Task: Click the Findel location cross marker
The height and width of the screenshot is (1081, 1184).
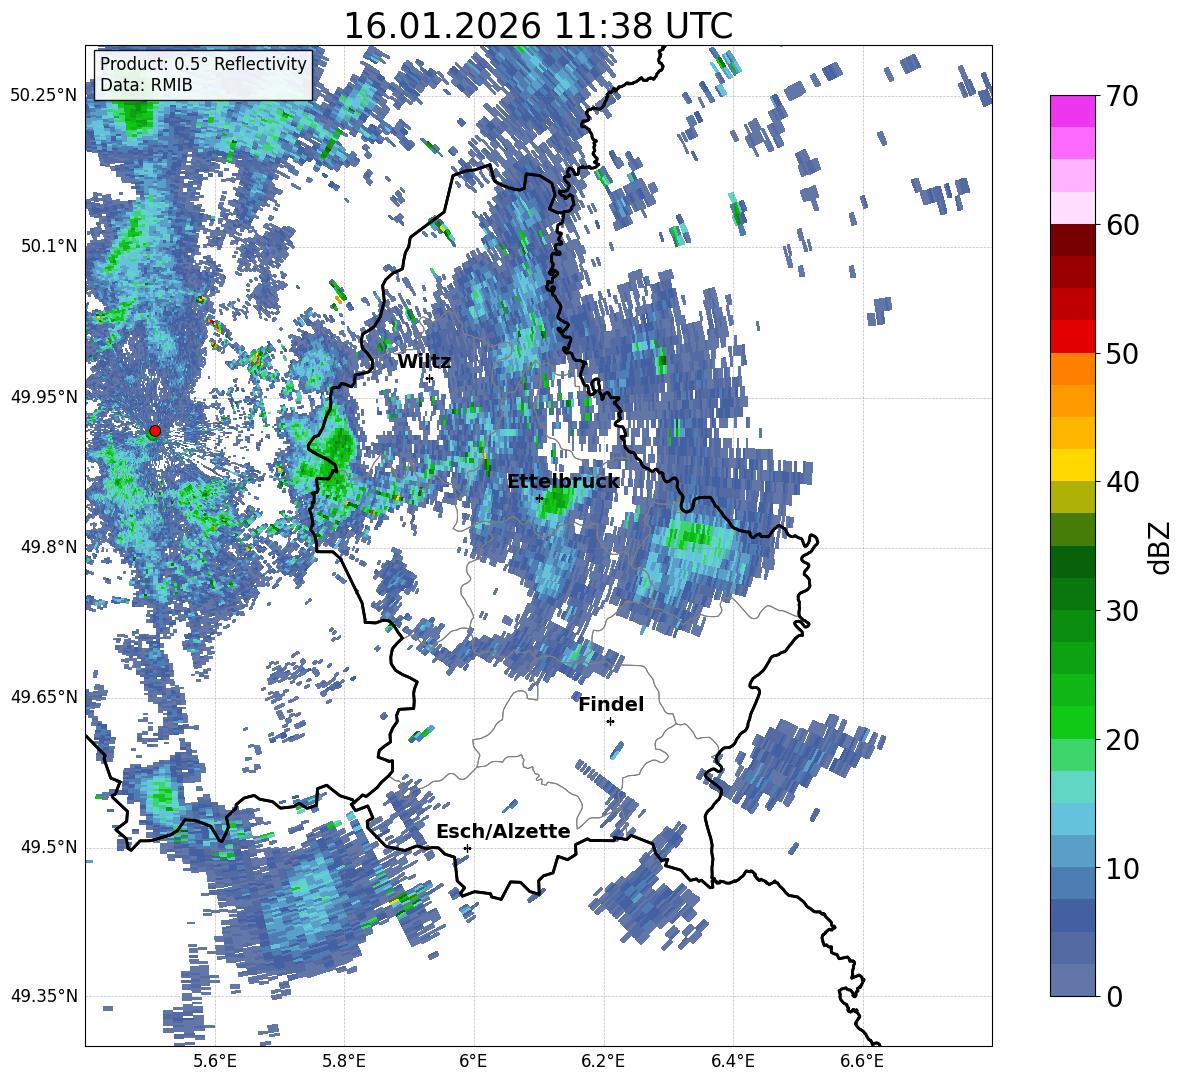Action: pyautogui.click(x=610, y=722)
